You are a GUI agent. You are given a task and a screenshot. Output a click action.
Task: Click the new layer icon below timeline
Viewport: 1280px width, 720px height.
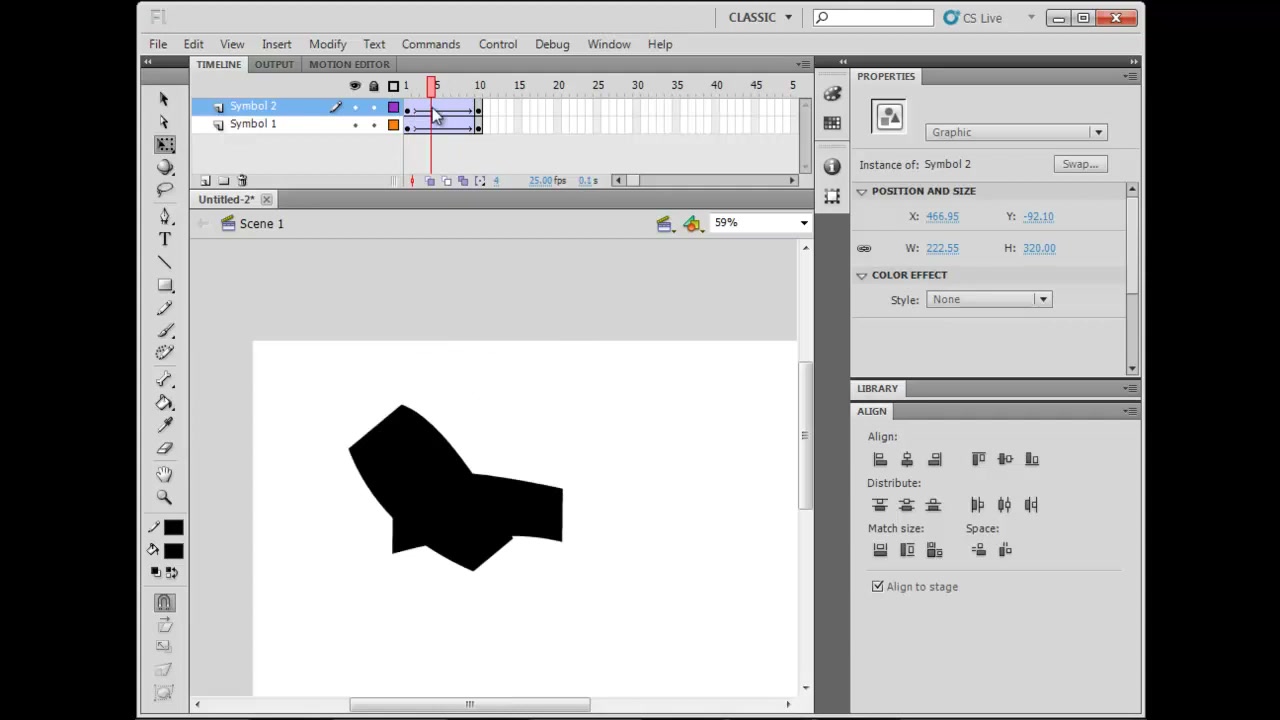[206, 181]
